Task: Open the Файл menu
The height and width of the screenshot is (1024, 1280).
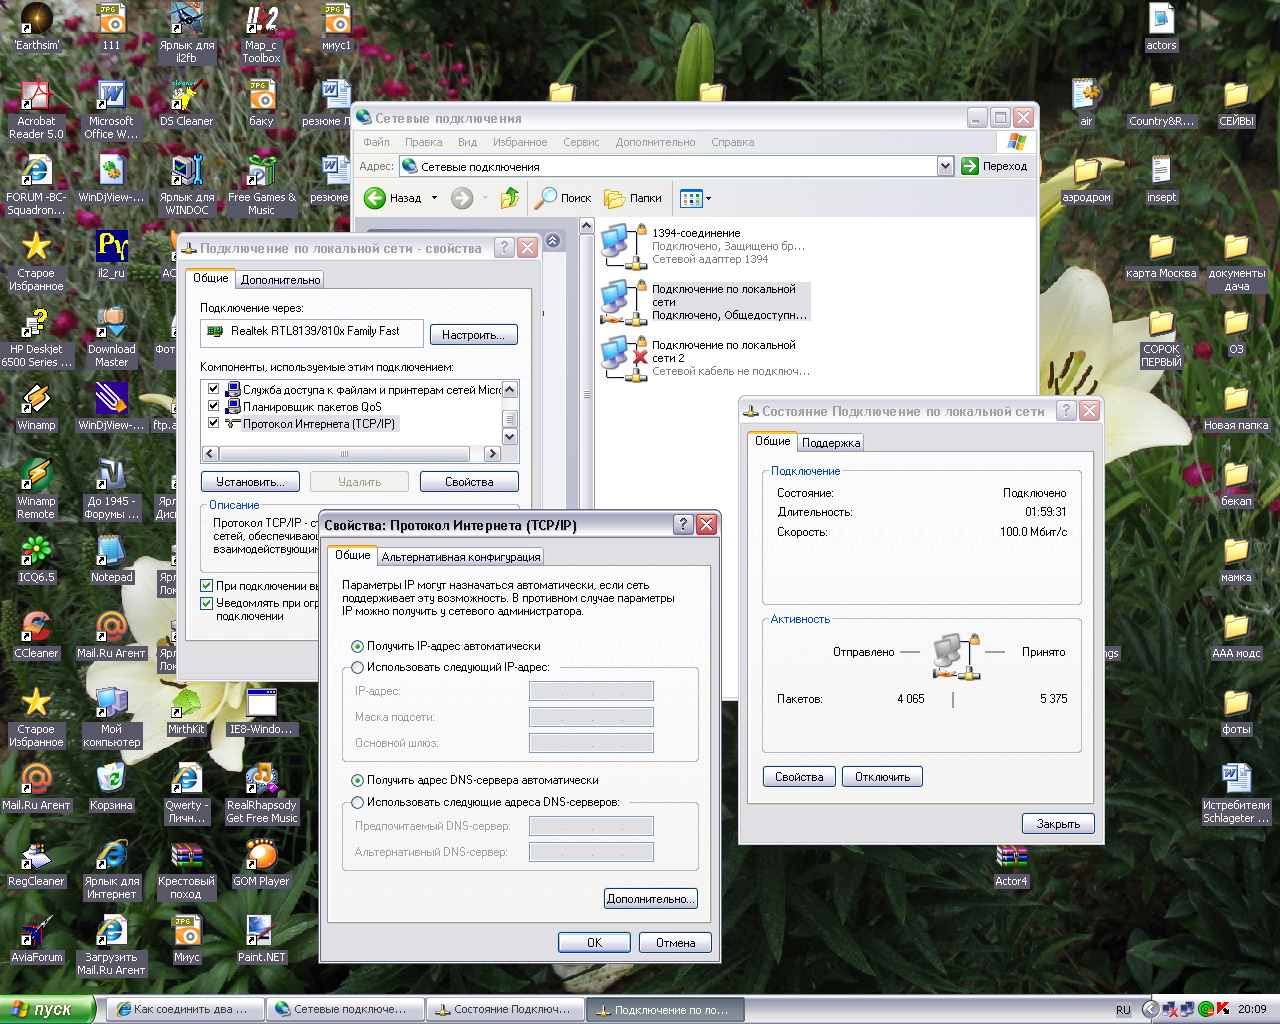Action: point(376,142)
